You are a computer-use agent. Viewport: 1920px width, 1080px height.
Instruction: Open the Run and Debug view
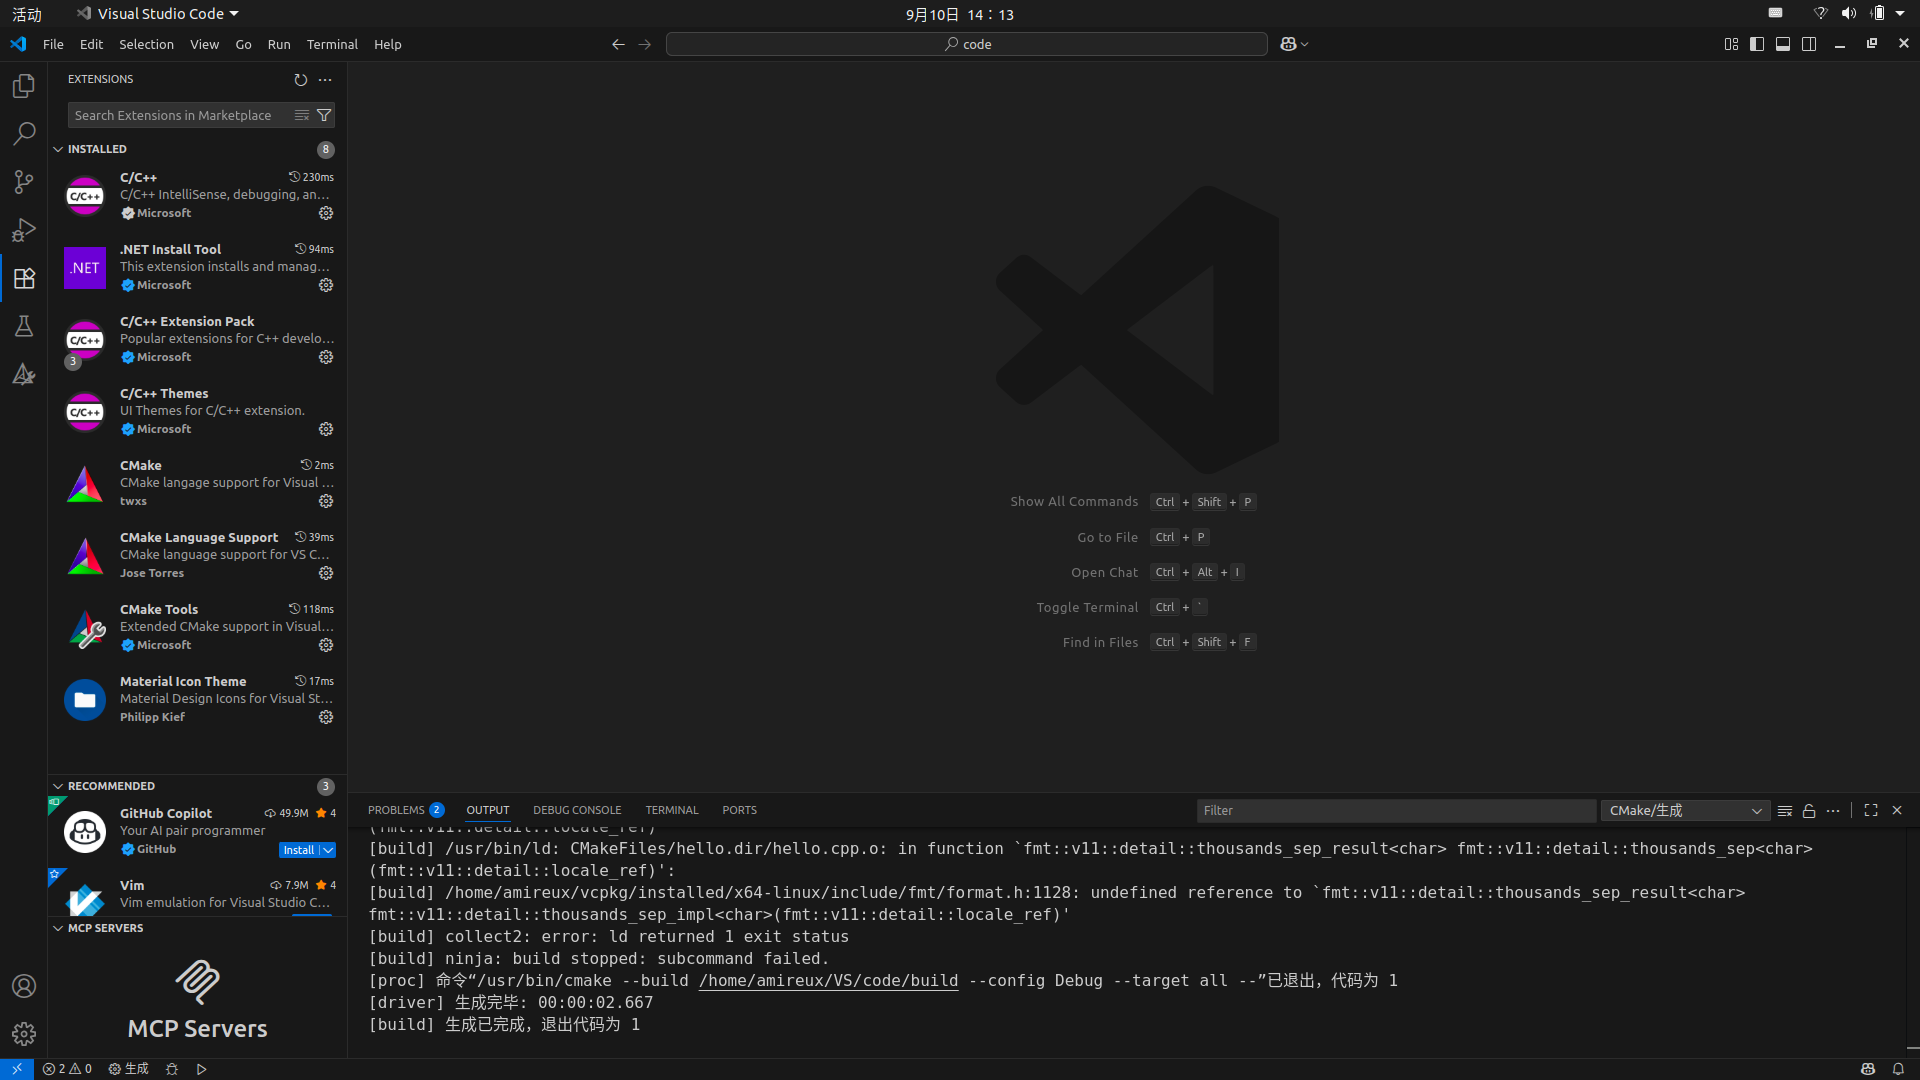(24, 230)
